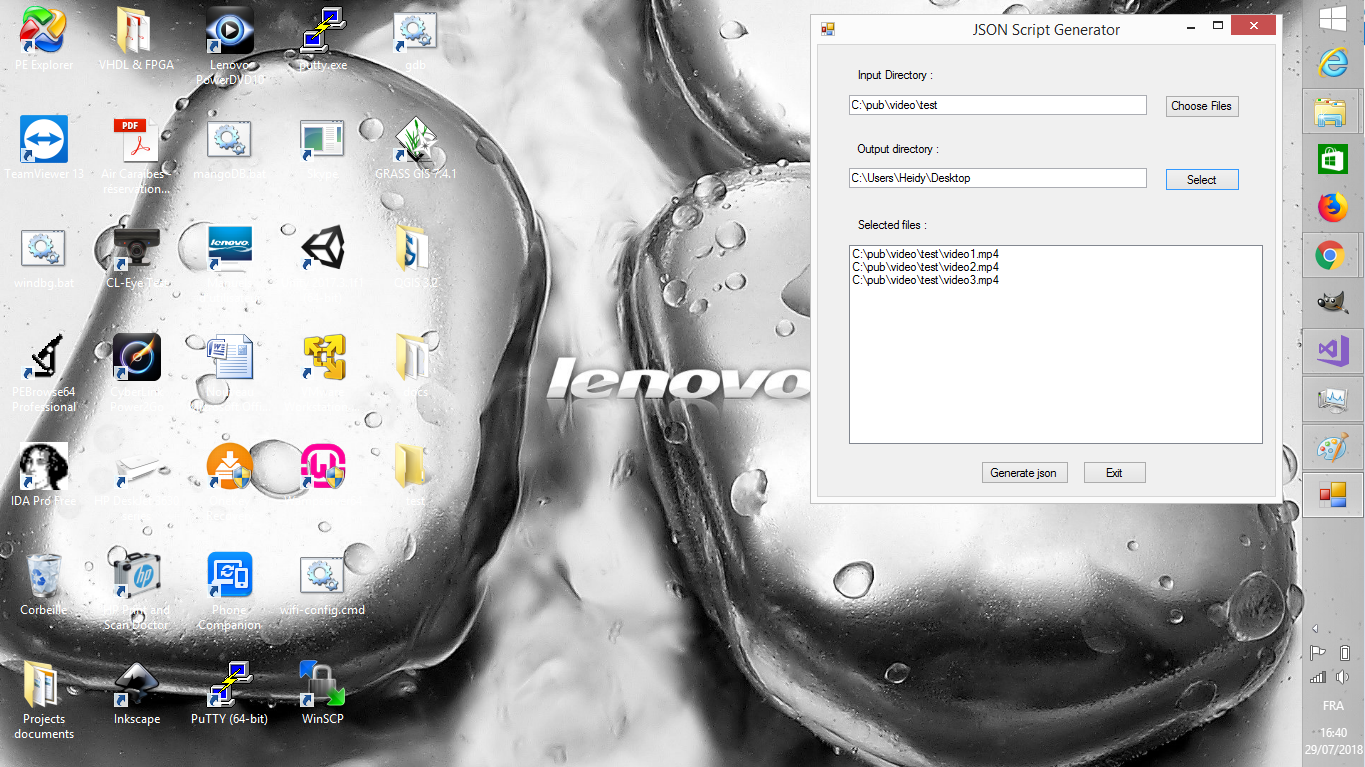Click the Select output directory button

(1202, 180)
